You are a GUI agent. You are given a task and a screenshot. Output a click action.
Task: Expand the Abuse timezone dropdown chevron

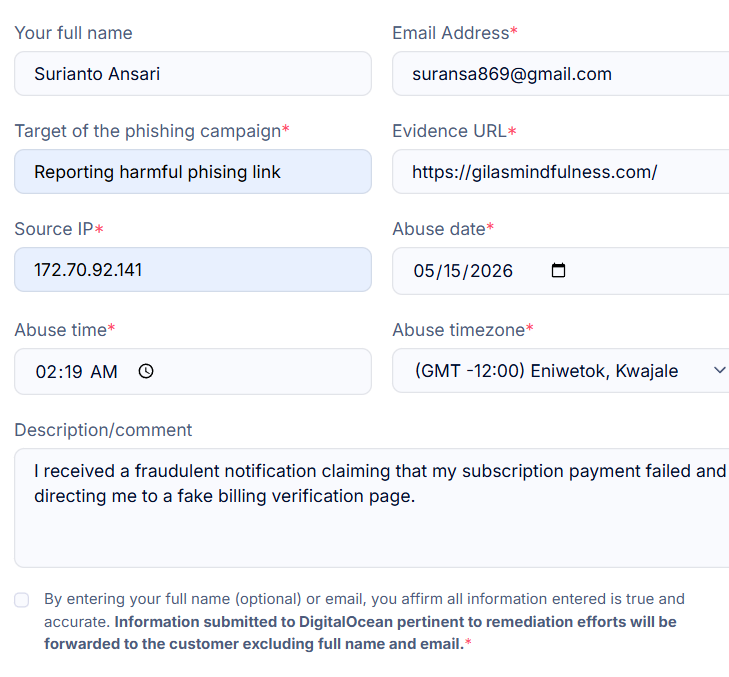(x=719, y=370)
